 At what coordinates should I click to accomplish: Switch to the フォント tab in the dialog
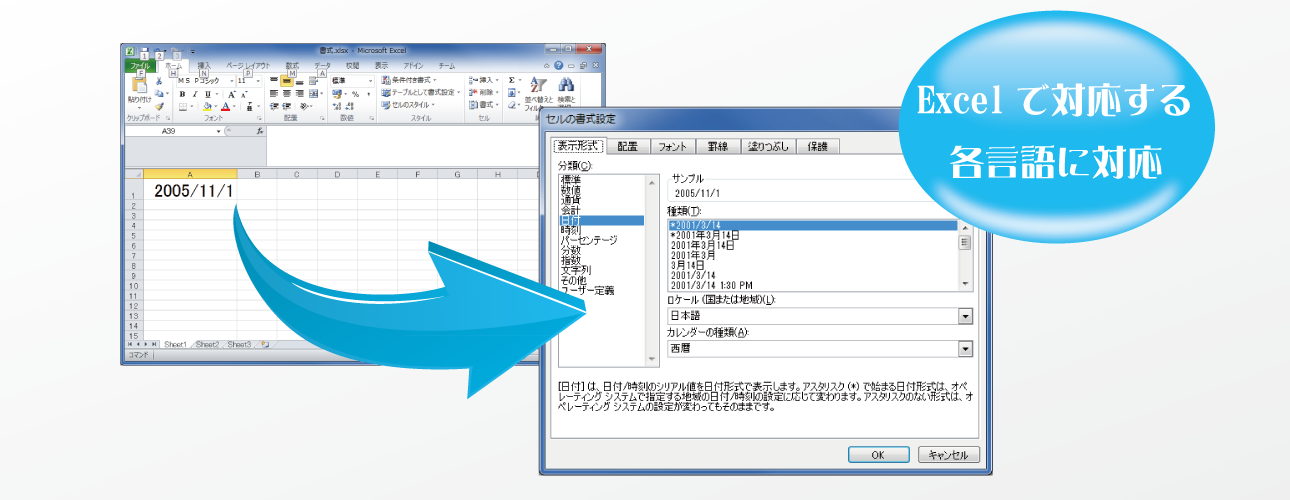click(x=671, y=146)
